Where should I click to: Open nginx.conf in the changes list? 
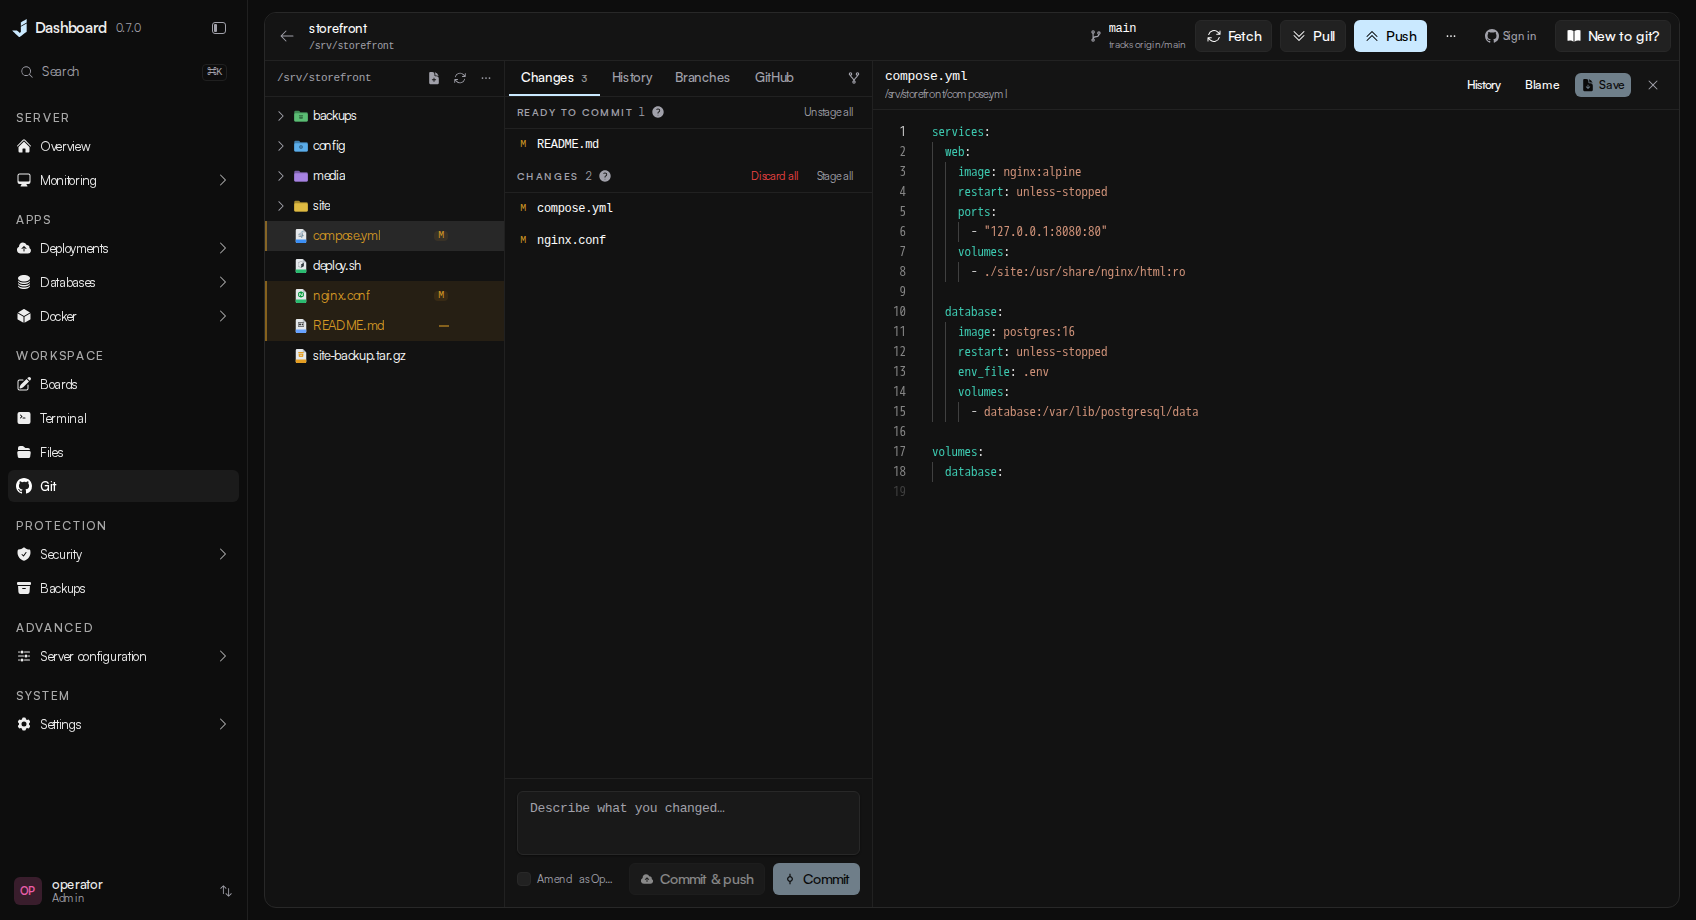[x=688, y=240]
